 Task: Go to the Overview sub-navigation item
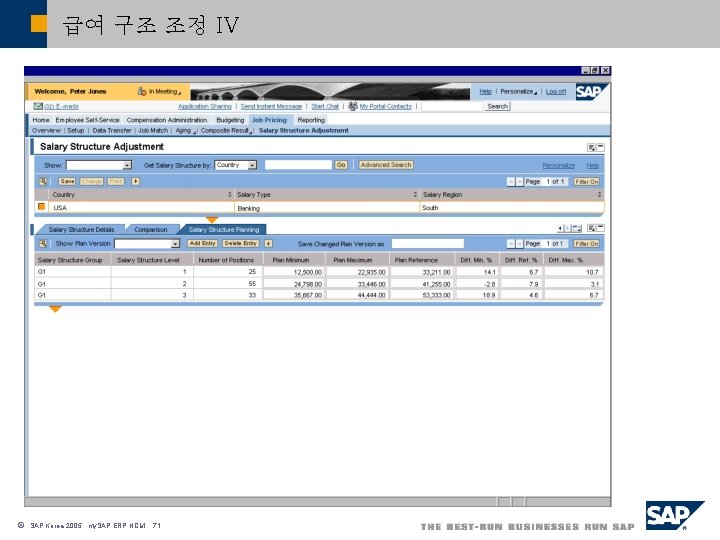(x=46, y=130)
